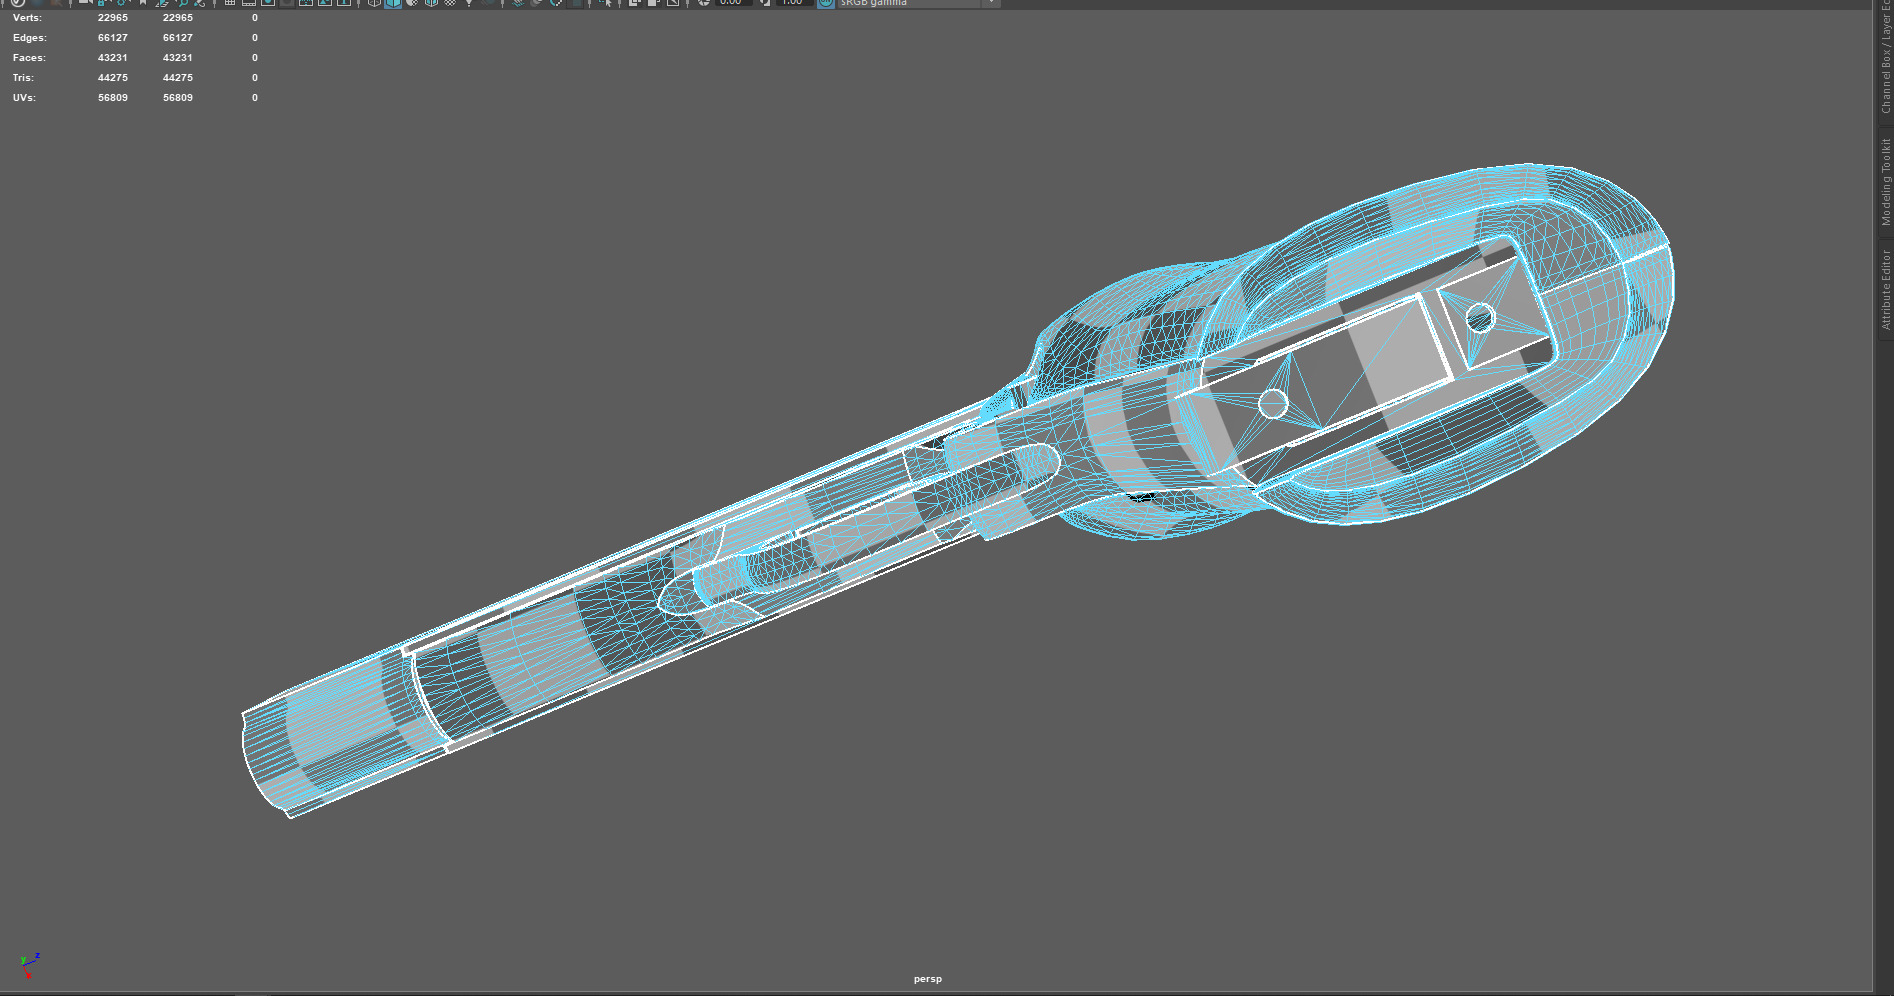Screen dimensions: 1894x996
Task: Toggle the Textured display icon
Action: [450, 3]
